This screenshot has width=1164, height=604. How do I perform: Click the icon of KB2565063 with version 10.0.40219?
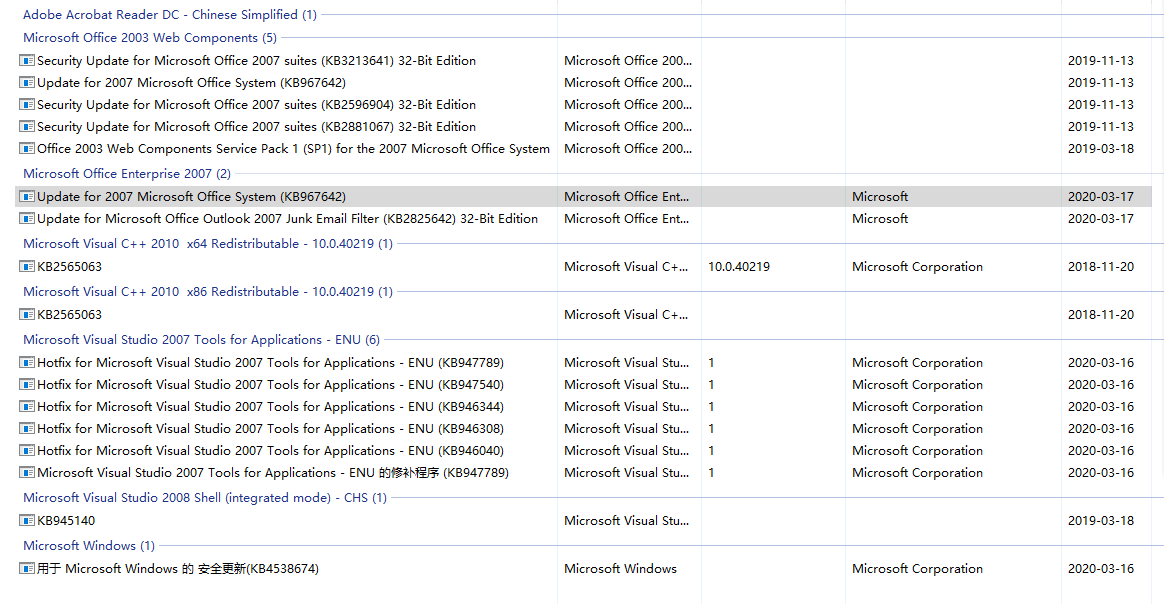pyautogui.click(x=27, y=266)
